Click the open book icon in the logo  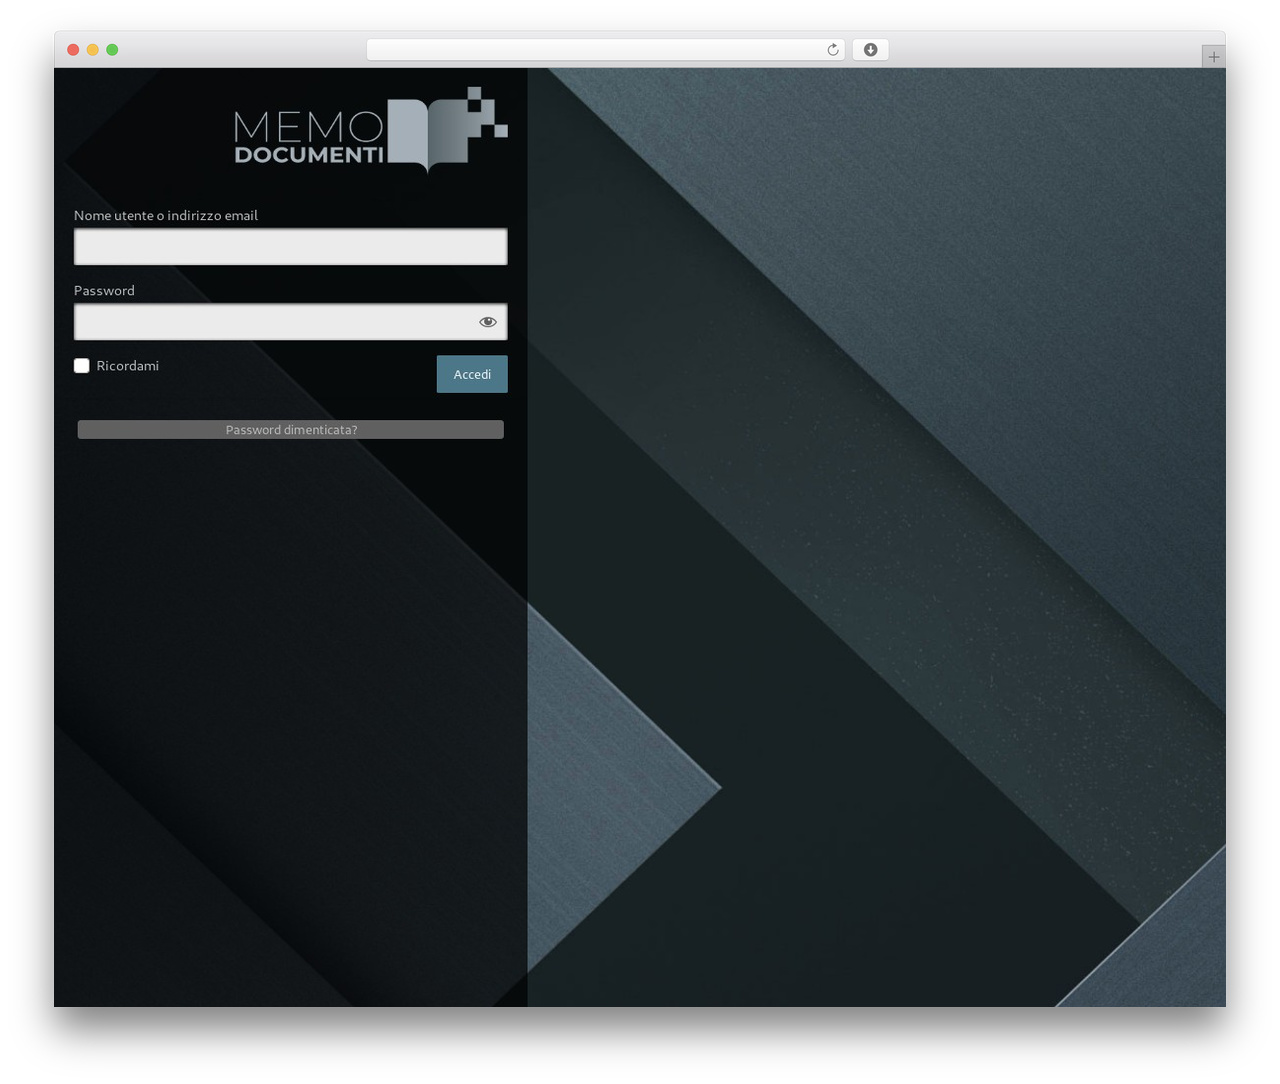coord(427,135)
